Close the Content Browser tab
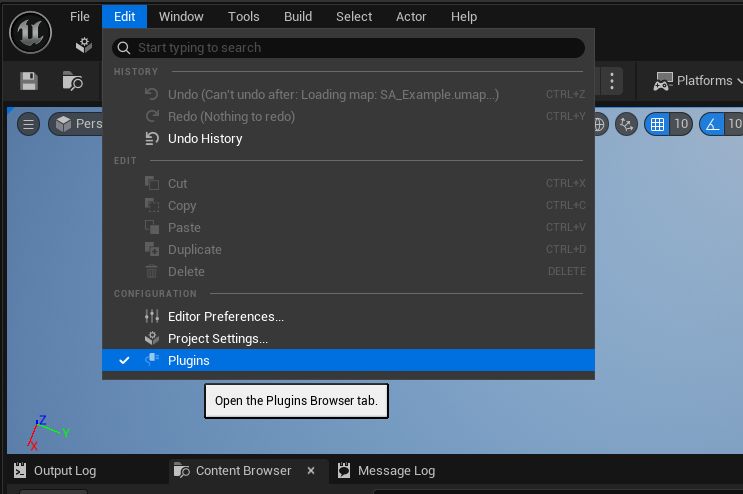The image size is (743, 494). click(311, 470)
